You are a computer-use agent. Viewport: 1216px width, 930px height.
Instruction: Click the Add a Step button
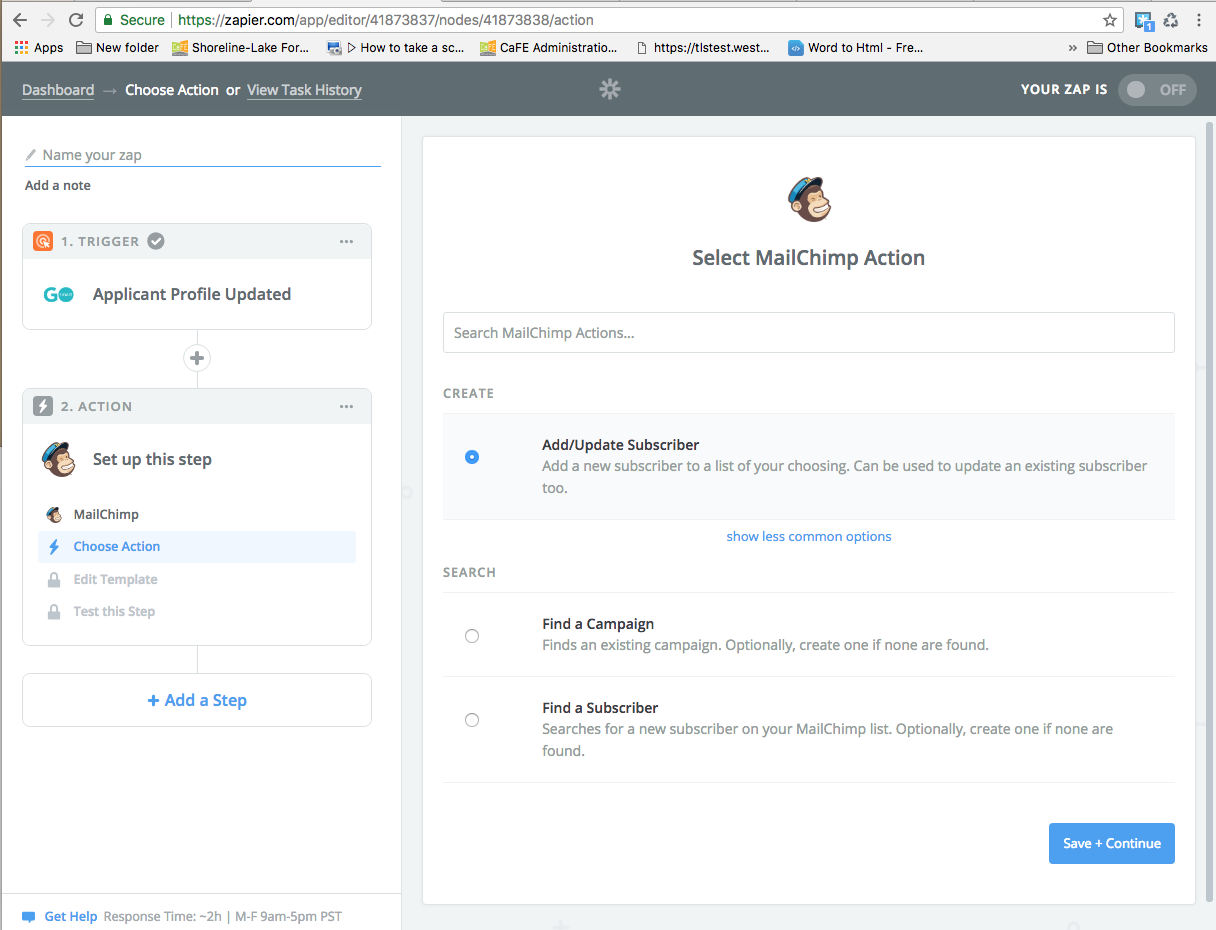click(x=197, y=700)
